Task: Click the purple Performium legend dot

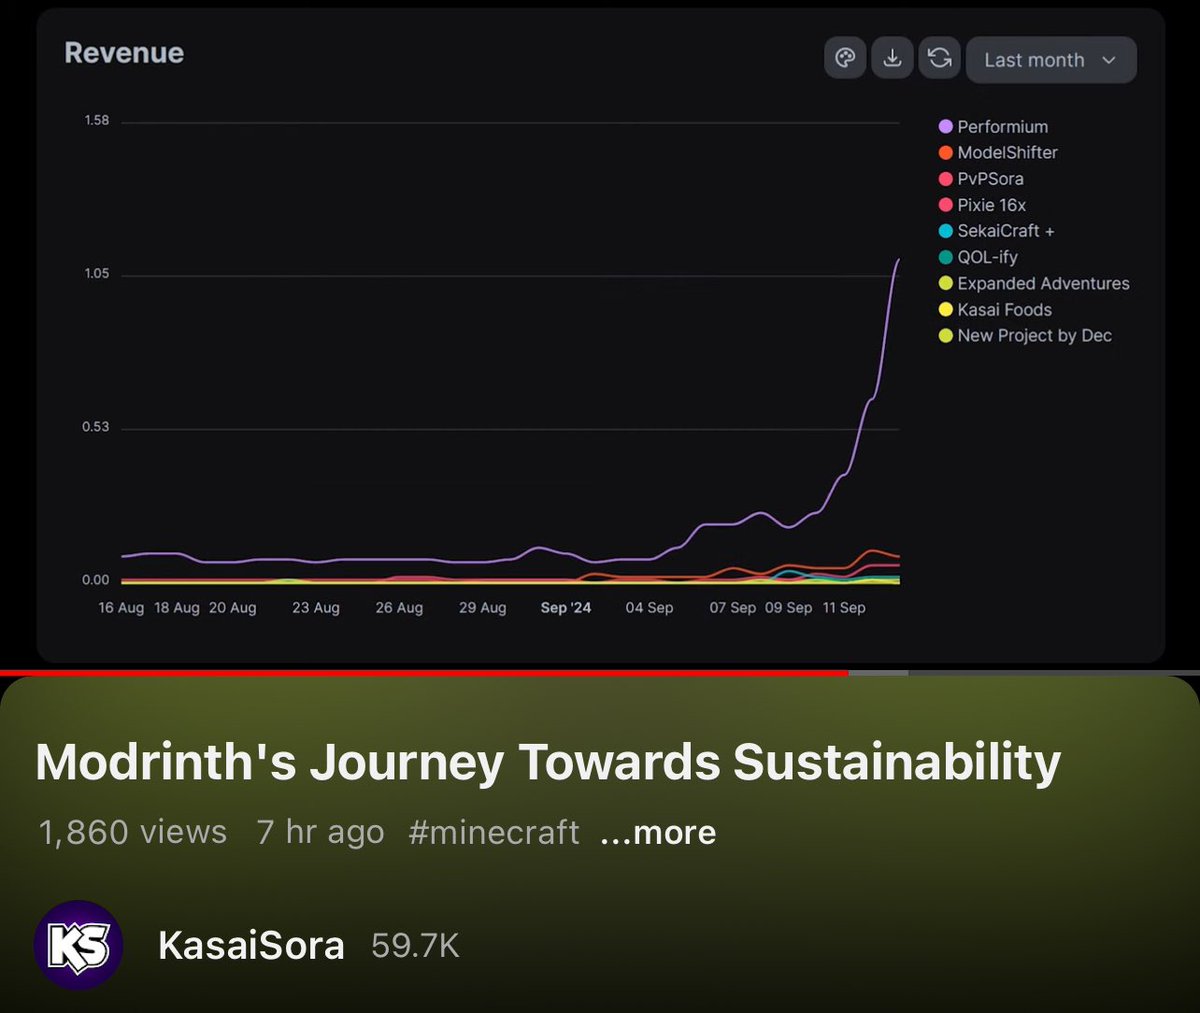Action: pyautogui.click(x=945, y=126)
